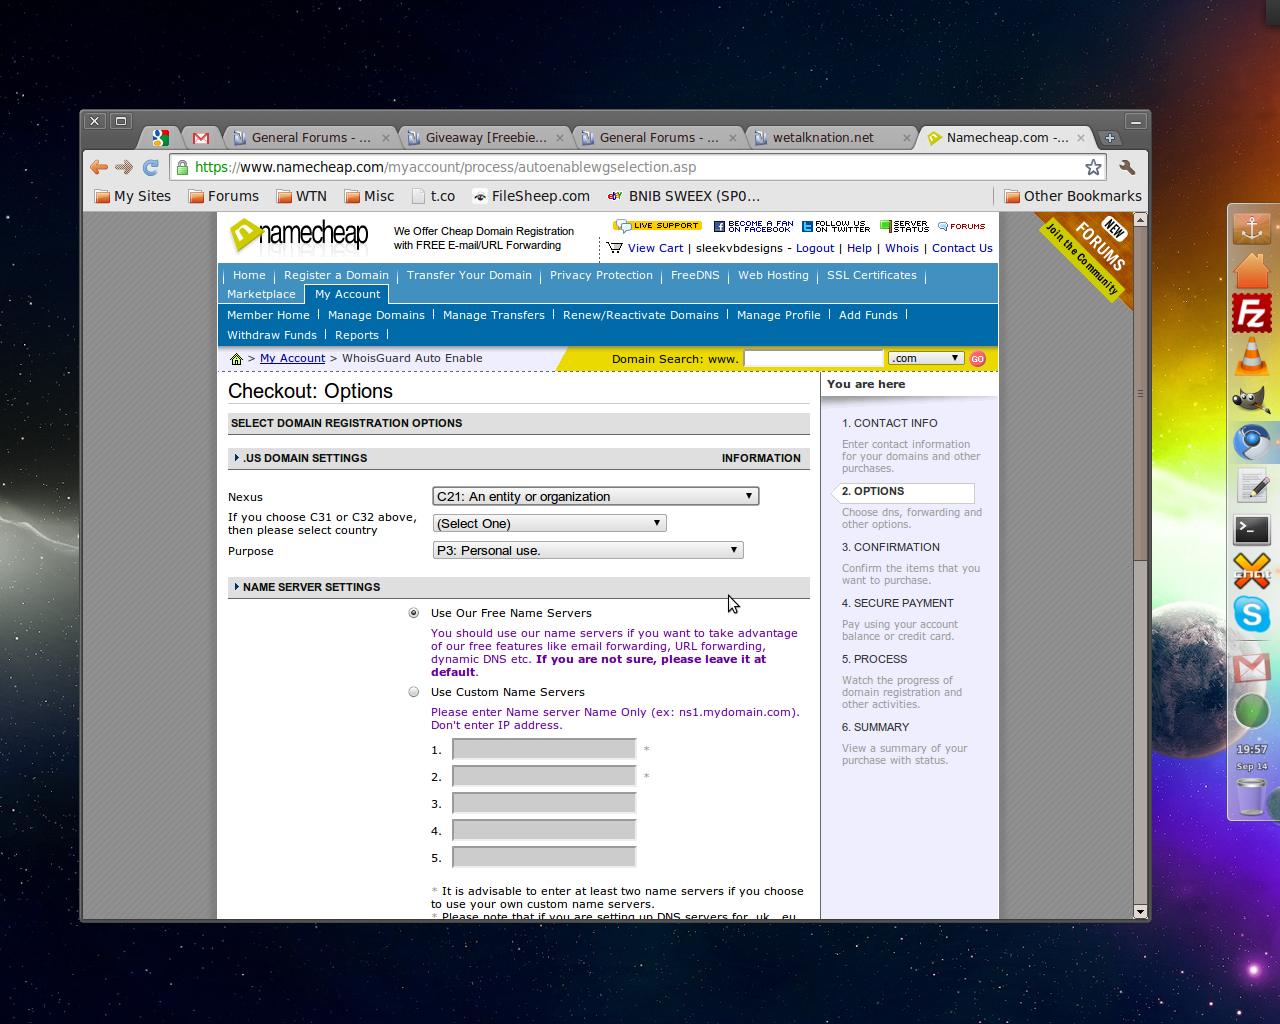Launch Skype from the dock
This screenshot has height=1024, width=1280.
(1251, 613)
